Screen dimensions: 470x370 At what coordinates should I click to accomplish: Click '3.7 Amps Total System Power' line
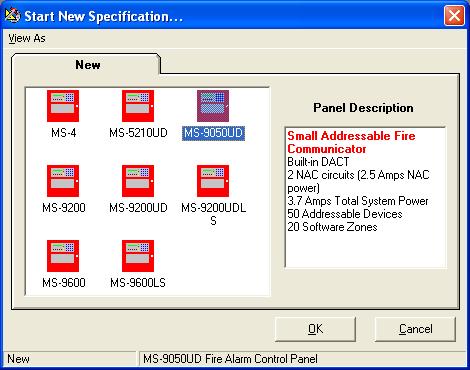(358, 201)
